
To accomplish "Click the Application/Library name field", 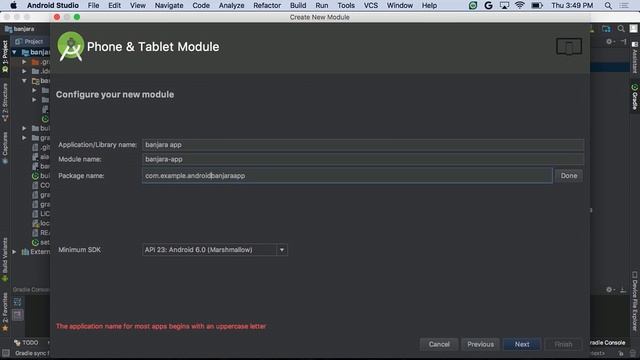I will tap(363, 144).
